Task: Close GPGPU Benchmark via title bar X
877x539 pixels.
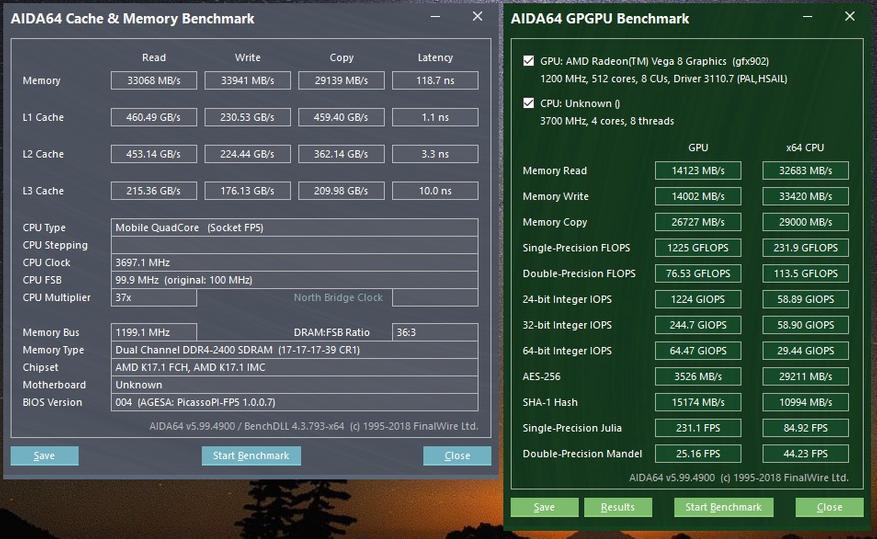Action: pyautogui.click(x=850, y=17)
